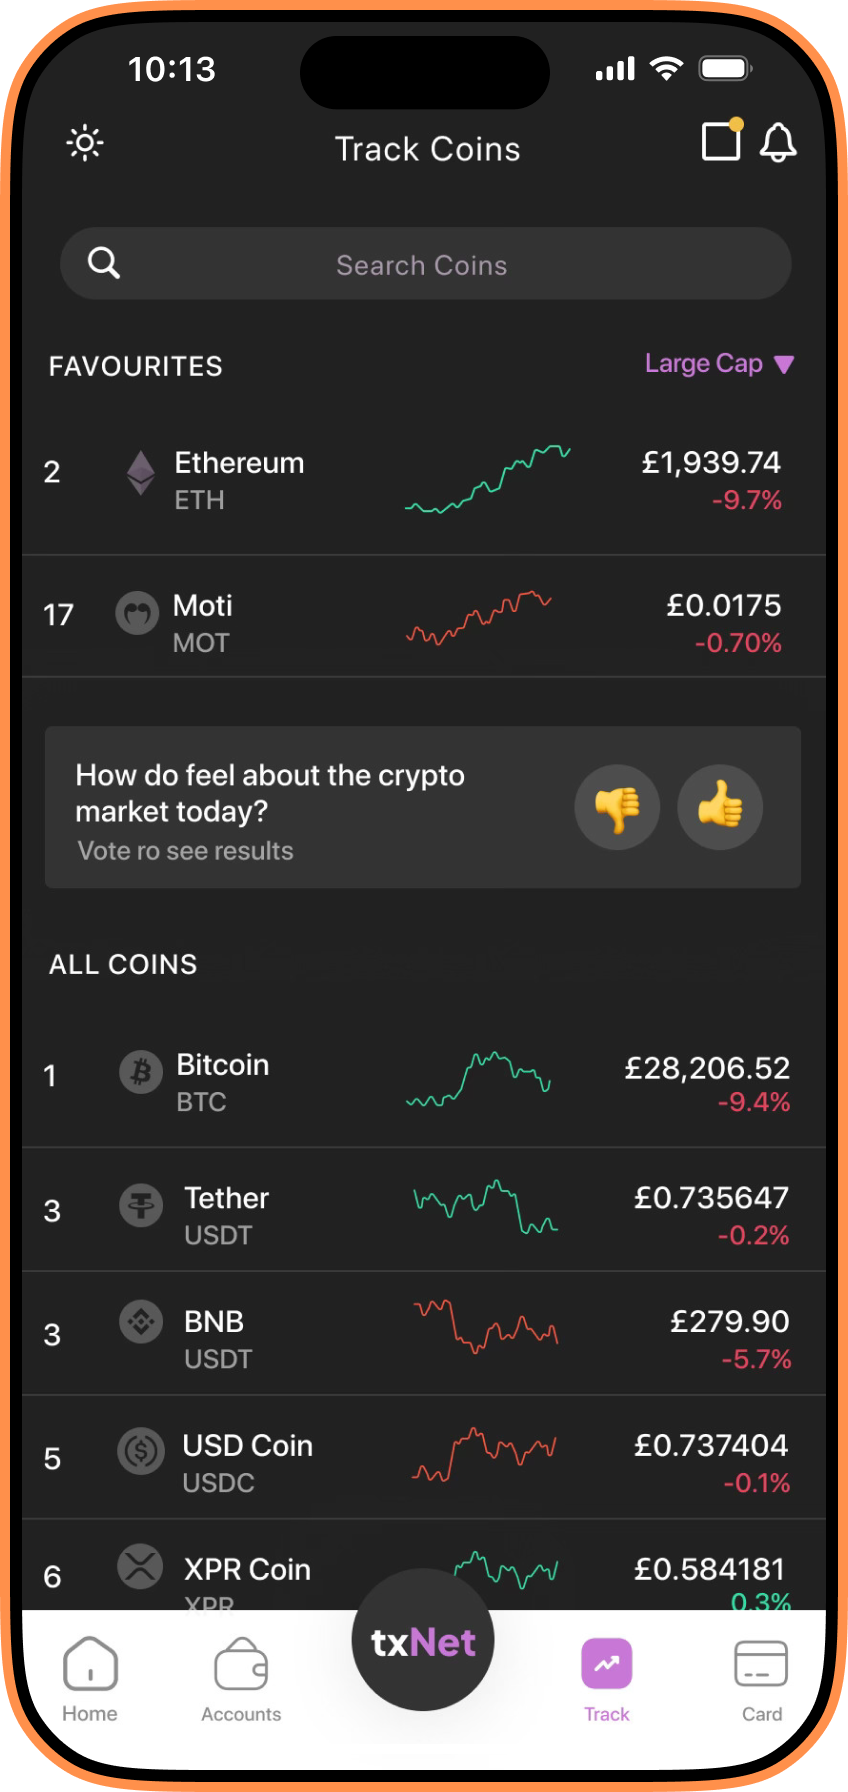Viewport: 848px width, 1792px height.
Task: Select the Bitcoin logo icon
Action: point(141,1073)
